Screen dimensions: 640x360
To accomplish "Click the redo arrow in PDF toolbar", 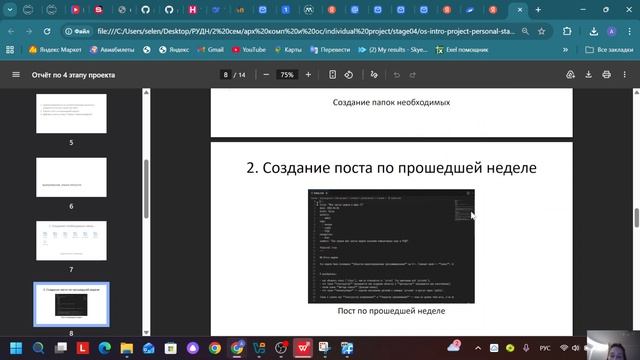I will pos(413,75).
